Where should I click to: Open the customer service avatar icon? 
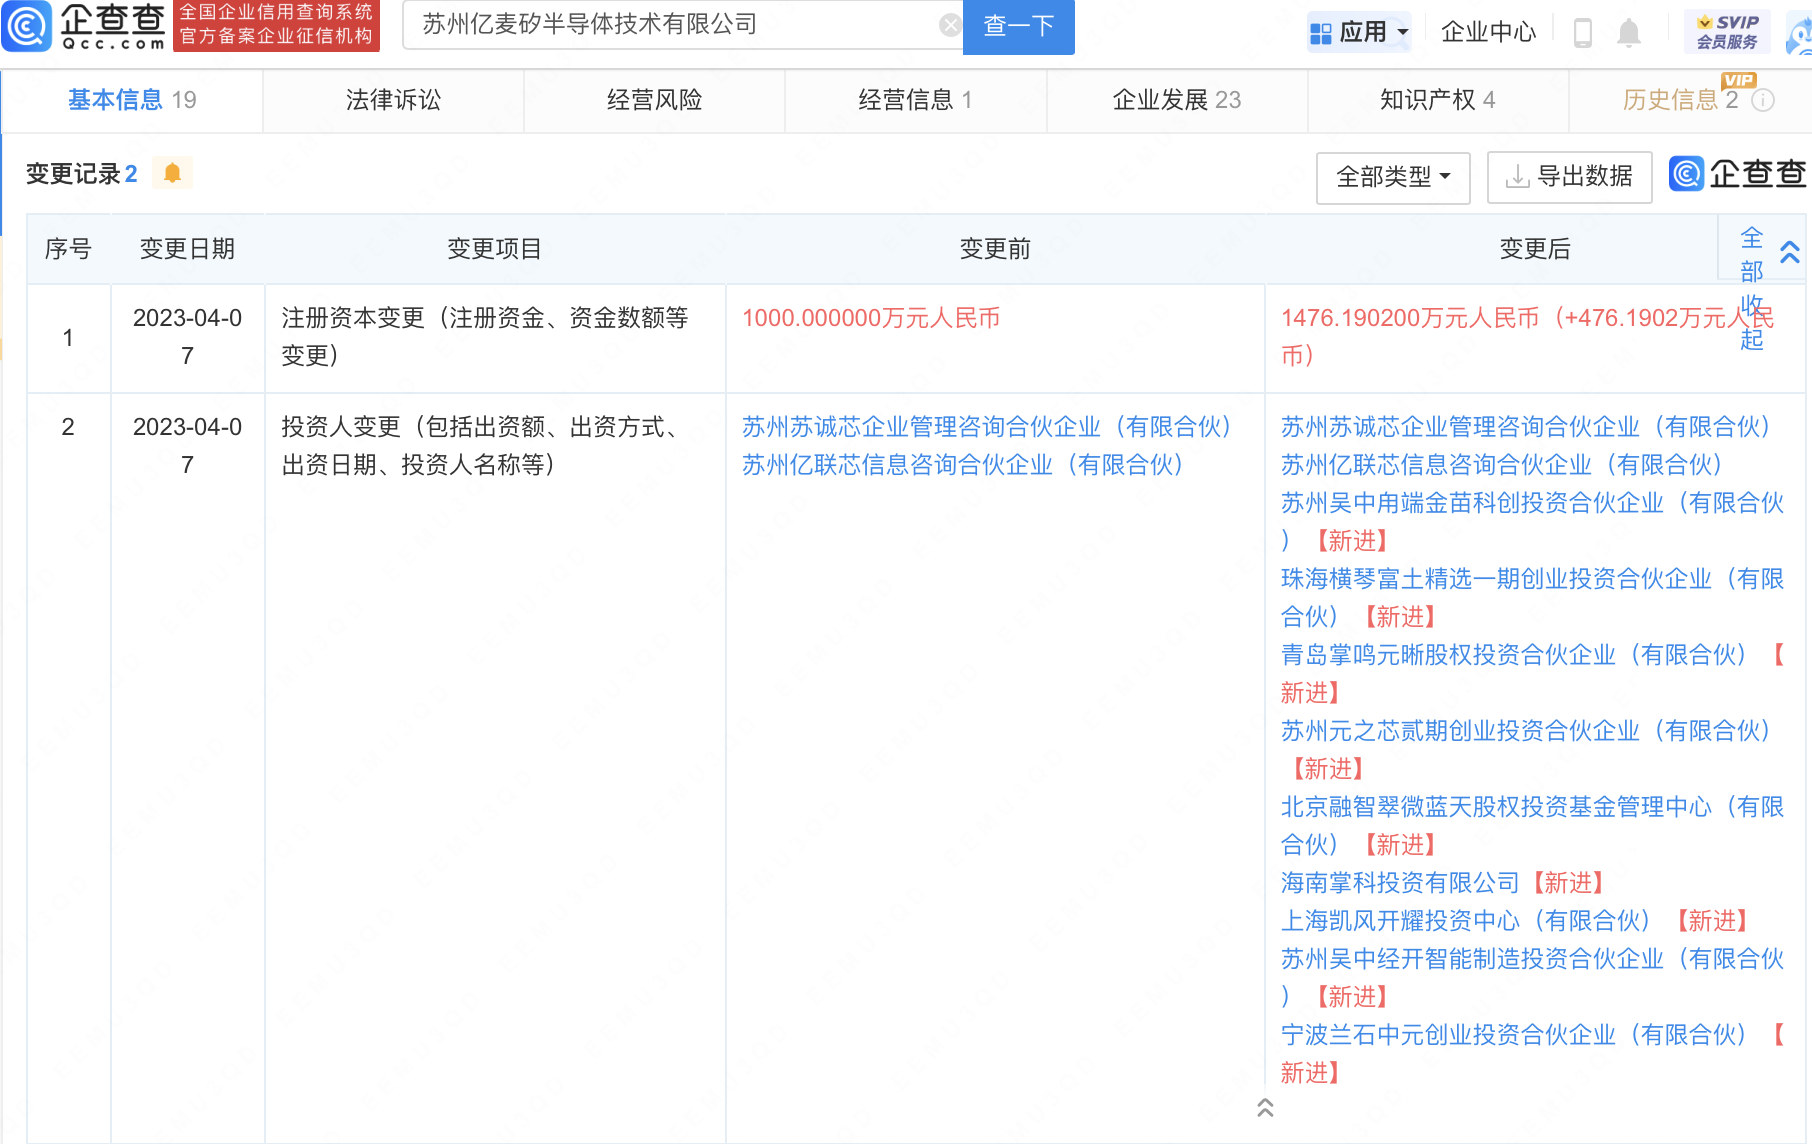pyautogui.click(x=1800, y=34)
